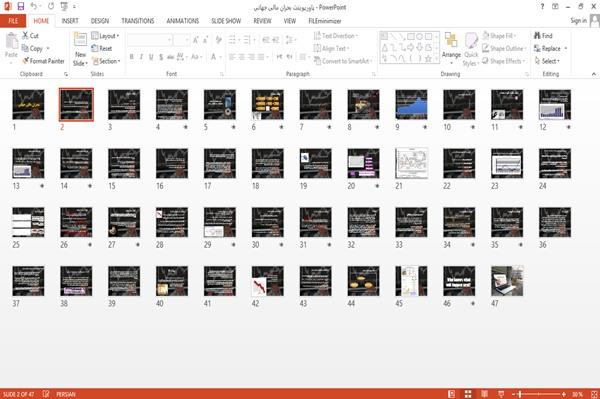This screenshot has height=399, width=600.
Task: Click the Help question mark icon
Action: [x=542, y=7]
